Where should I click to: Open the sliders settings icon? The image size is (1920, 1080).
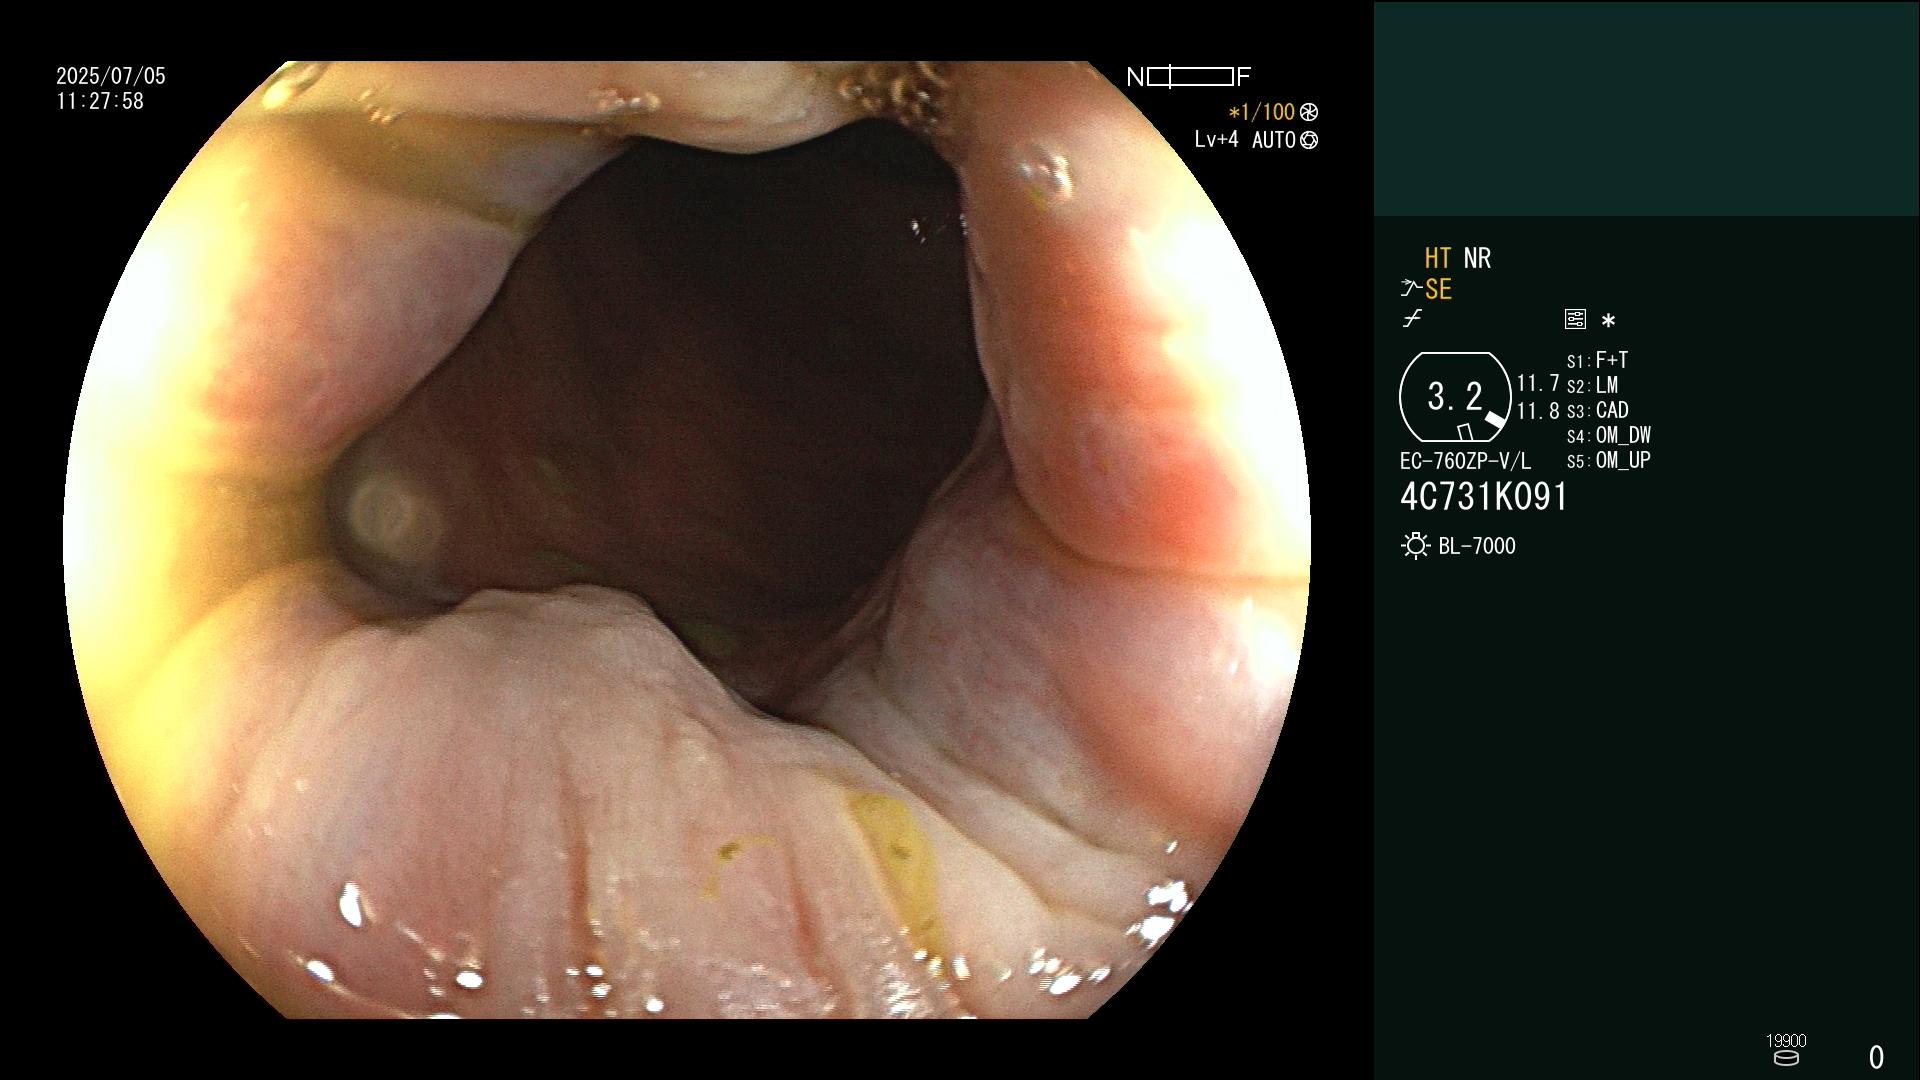1575,320
